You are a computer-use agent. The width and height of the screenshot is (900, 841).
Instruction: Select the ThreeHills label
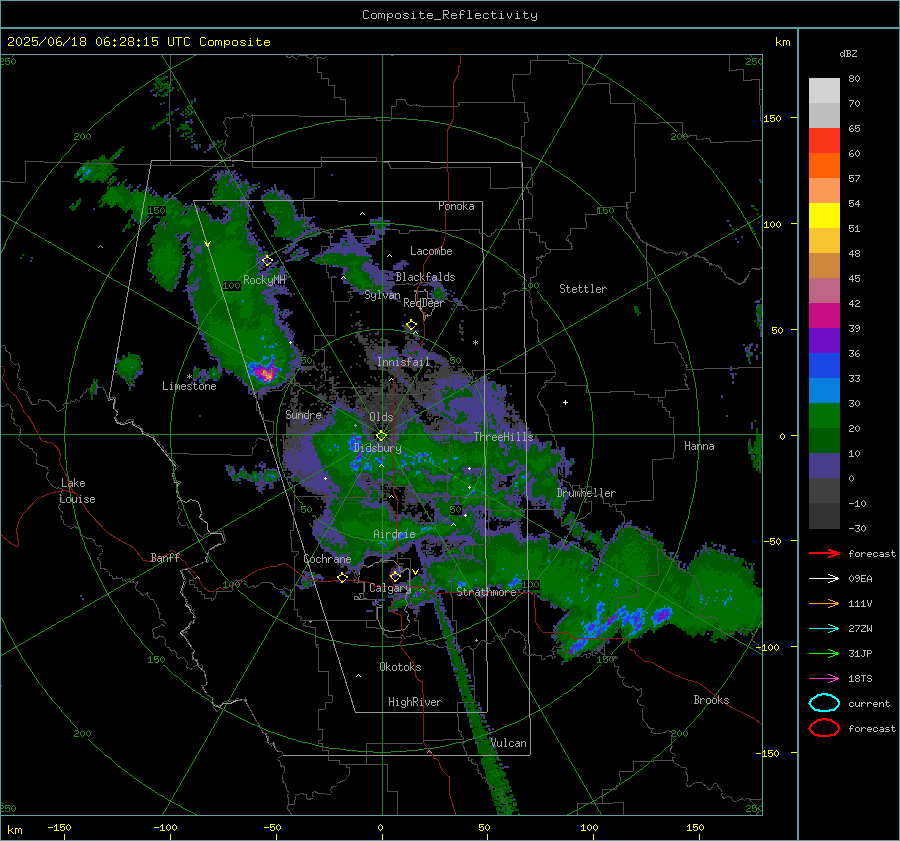(503, 437)
